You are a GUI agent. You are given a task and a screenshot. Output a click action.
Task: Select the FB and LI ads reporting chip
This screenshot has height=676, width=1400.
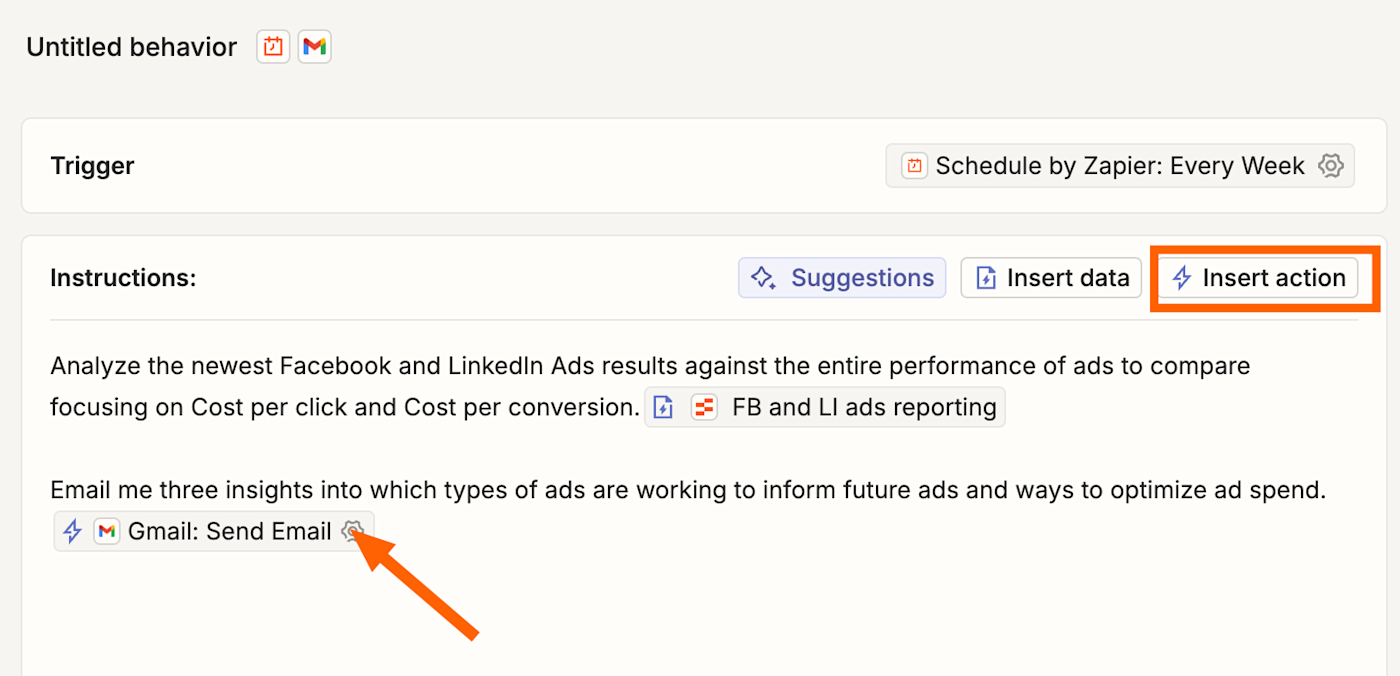tap(864, 407)
